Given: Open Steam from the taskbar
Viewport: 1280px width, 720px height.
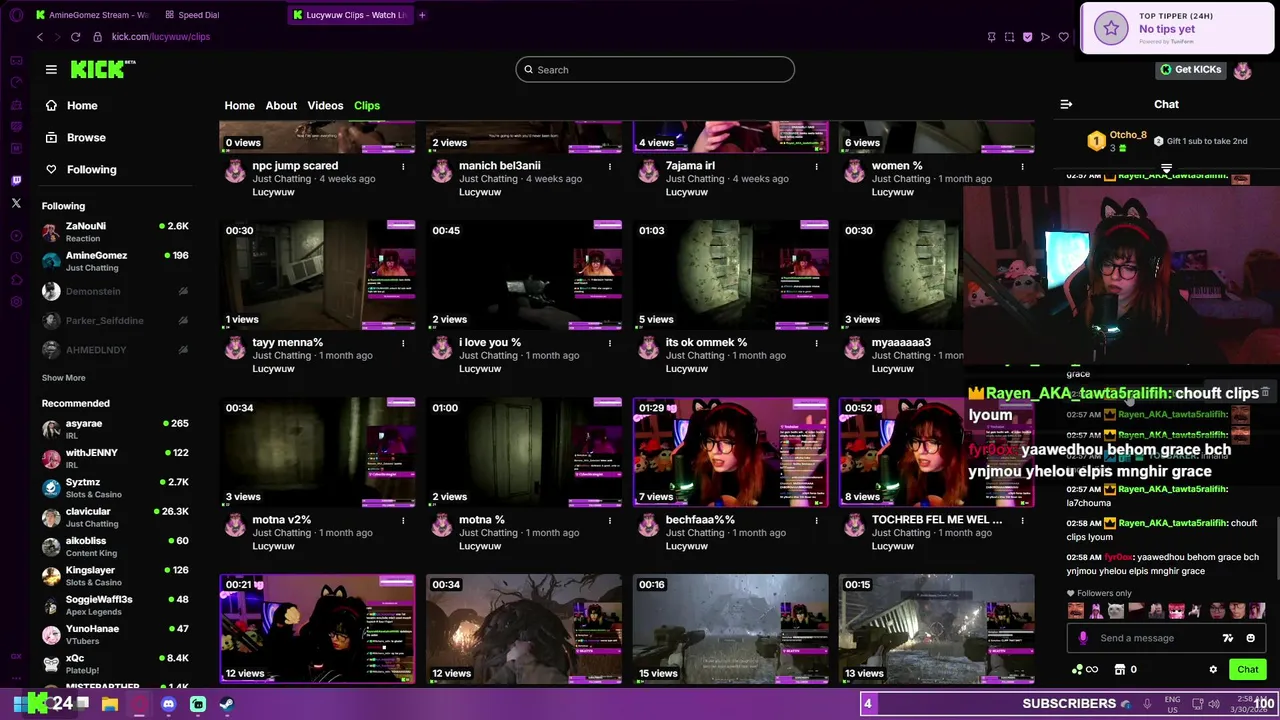Looking at the screenshot, I should click(227, 704).
